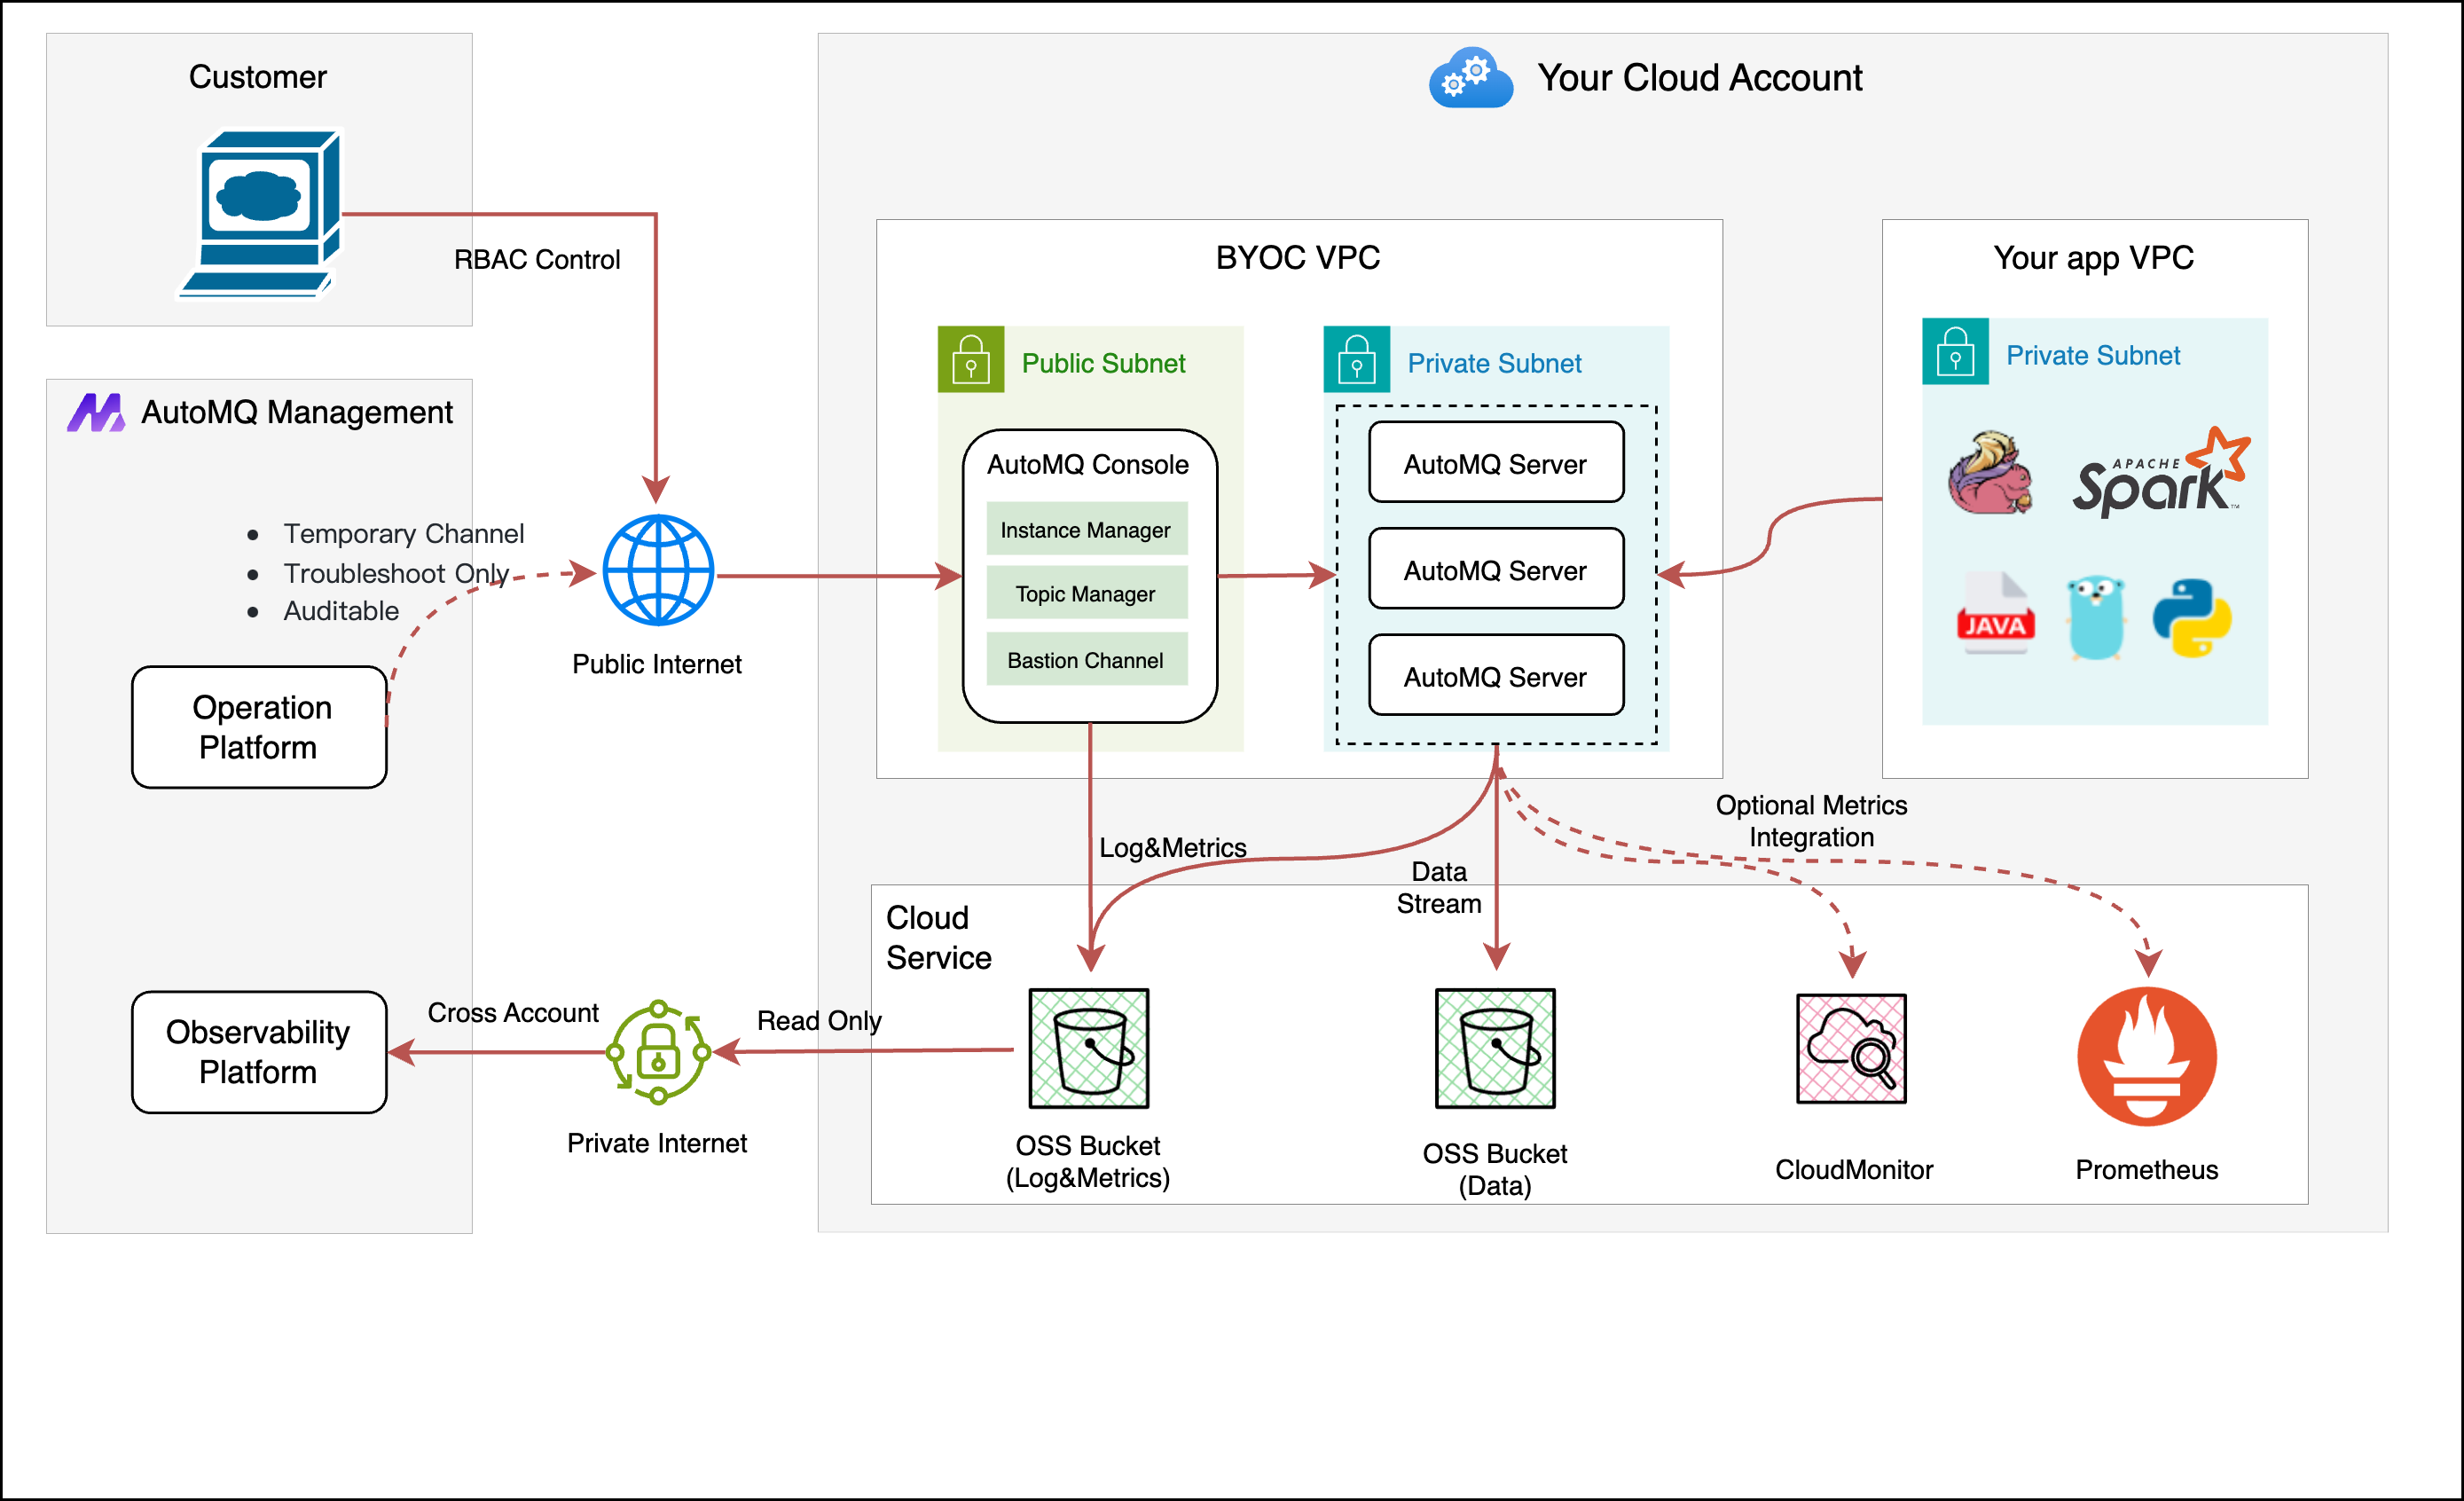Viewport: 2464px width, 1501px height.
Task: Select the bottom AutoMQ Server box
Action: pyautogui.click(x=1496, y=676)
